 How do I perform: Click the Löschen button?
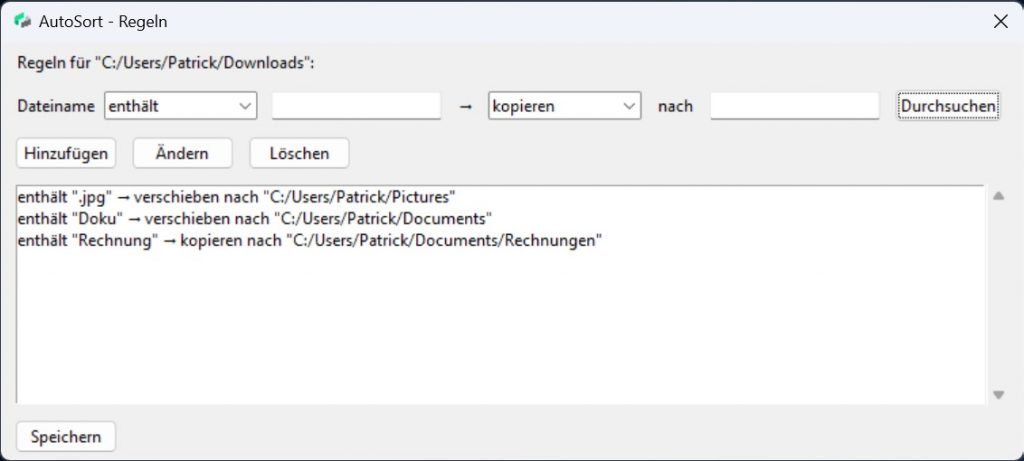(299, 153)
